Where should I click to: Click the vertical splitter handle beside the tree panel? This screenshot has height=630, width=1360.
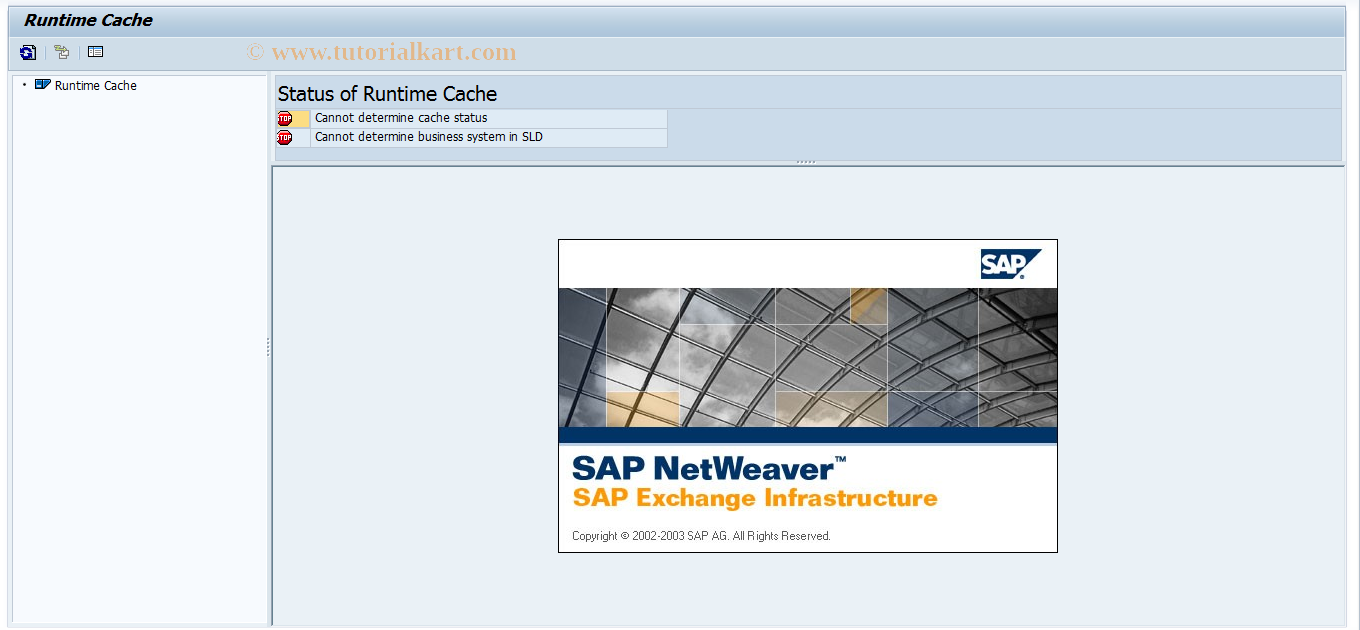click(x=268, y=347)
